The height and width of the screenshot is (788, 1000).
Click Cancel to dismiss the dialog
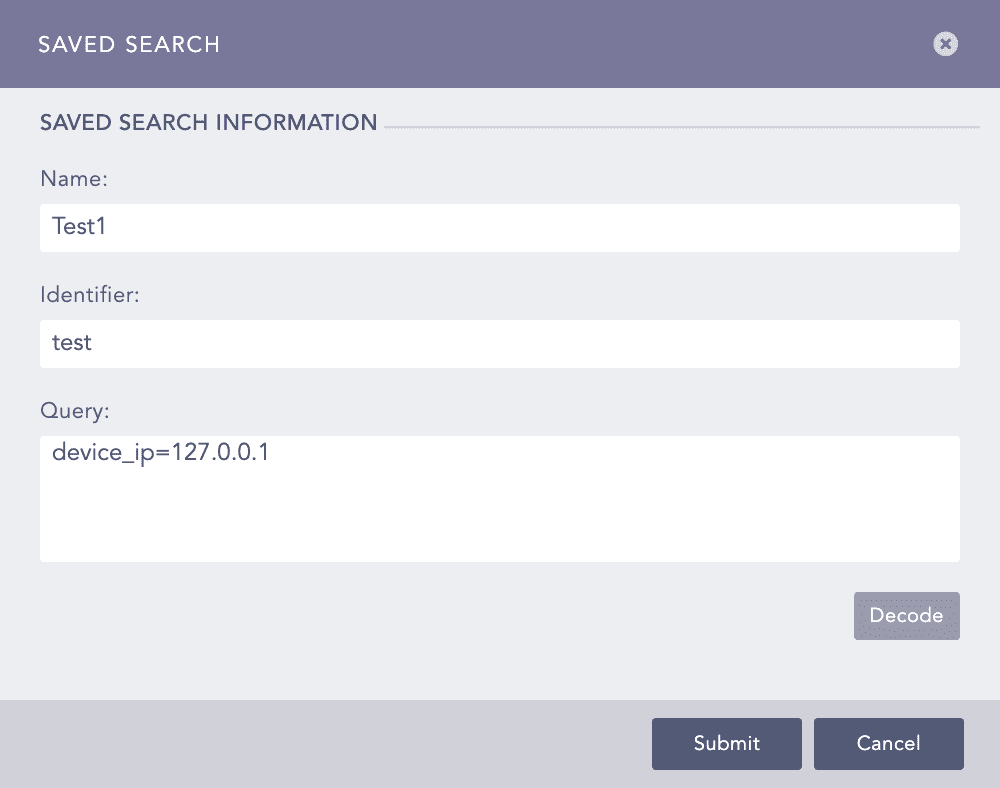(x=888, y=744)
